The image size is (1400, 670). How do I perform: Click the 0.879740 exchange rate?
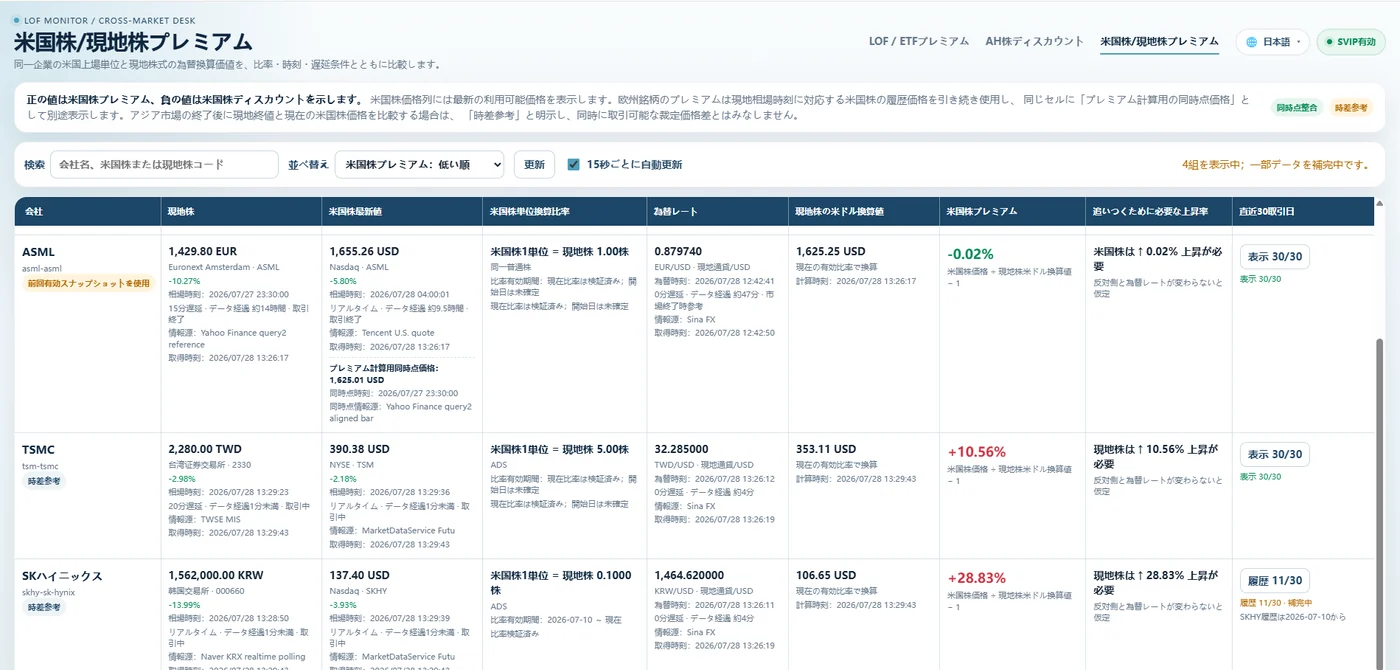pos(678,252)
